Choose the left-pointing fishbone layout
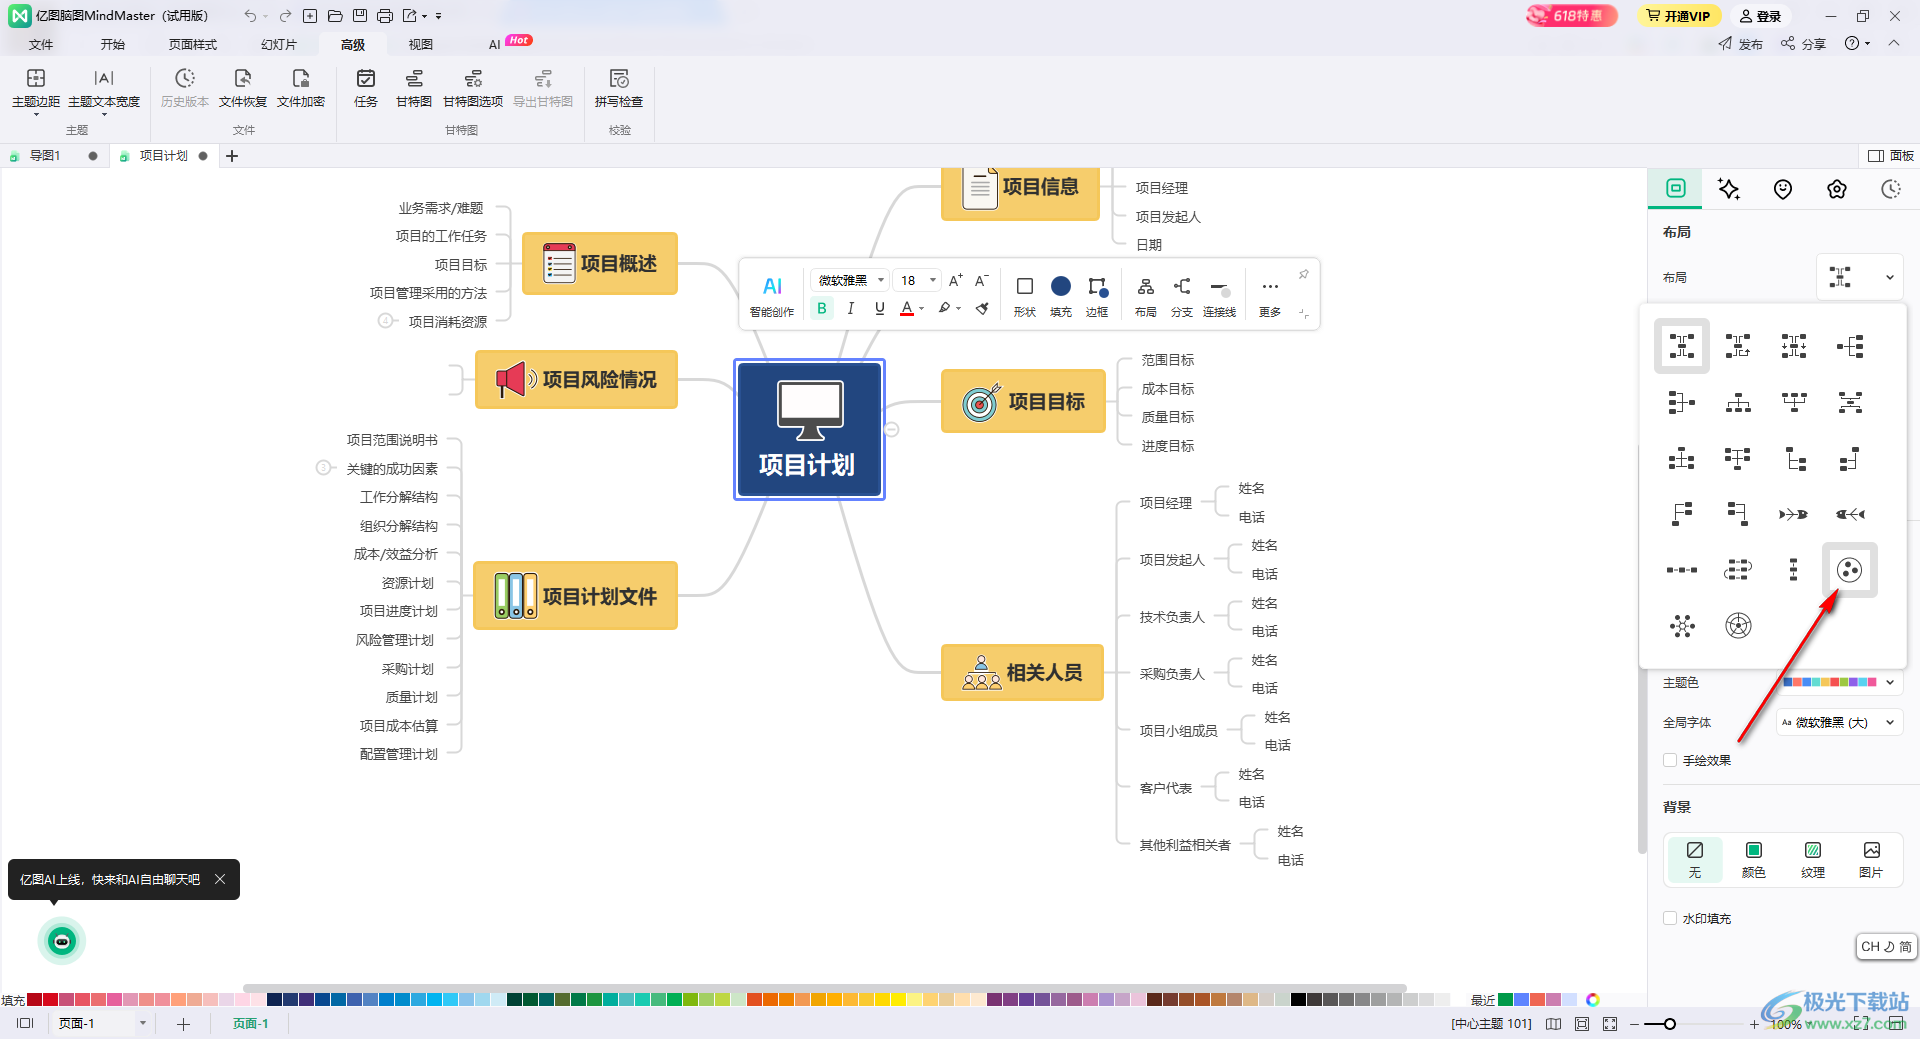This screenshot has height=1040, width=1920. [1850, 514]
